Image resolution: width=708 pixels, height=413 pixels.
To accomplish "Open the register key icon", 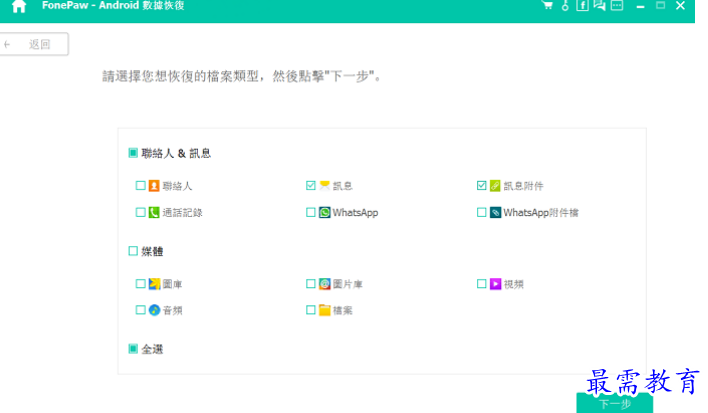I will pyautogui.click(x=565, y=5).
